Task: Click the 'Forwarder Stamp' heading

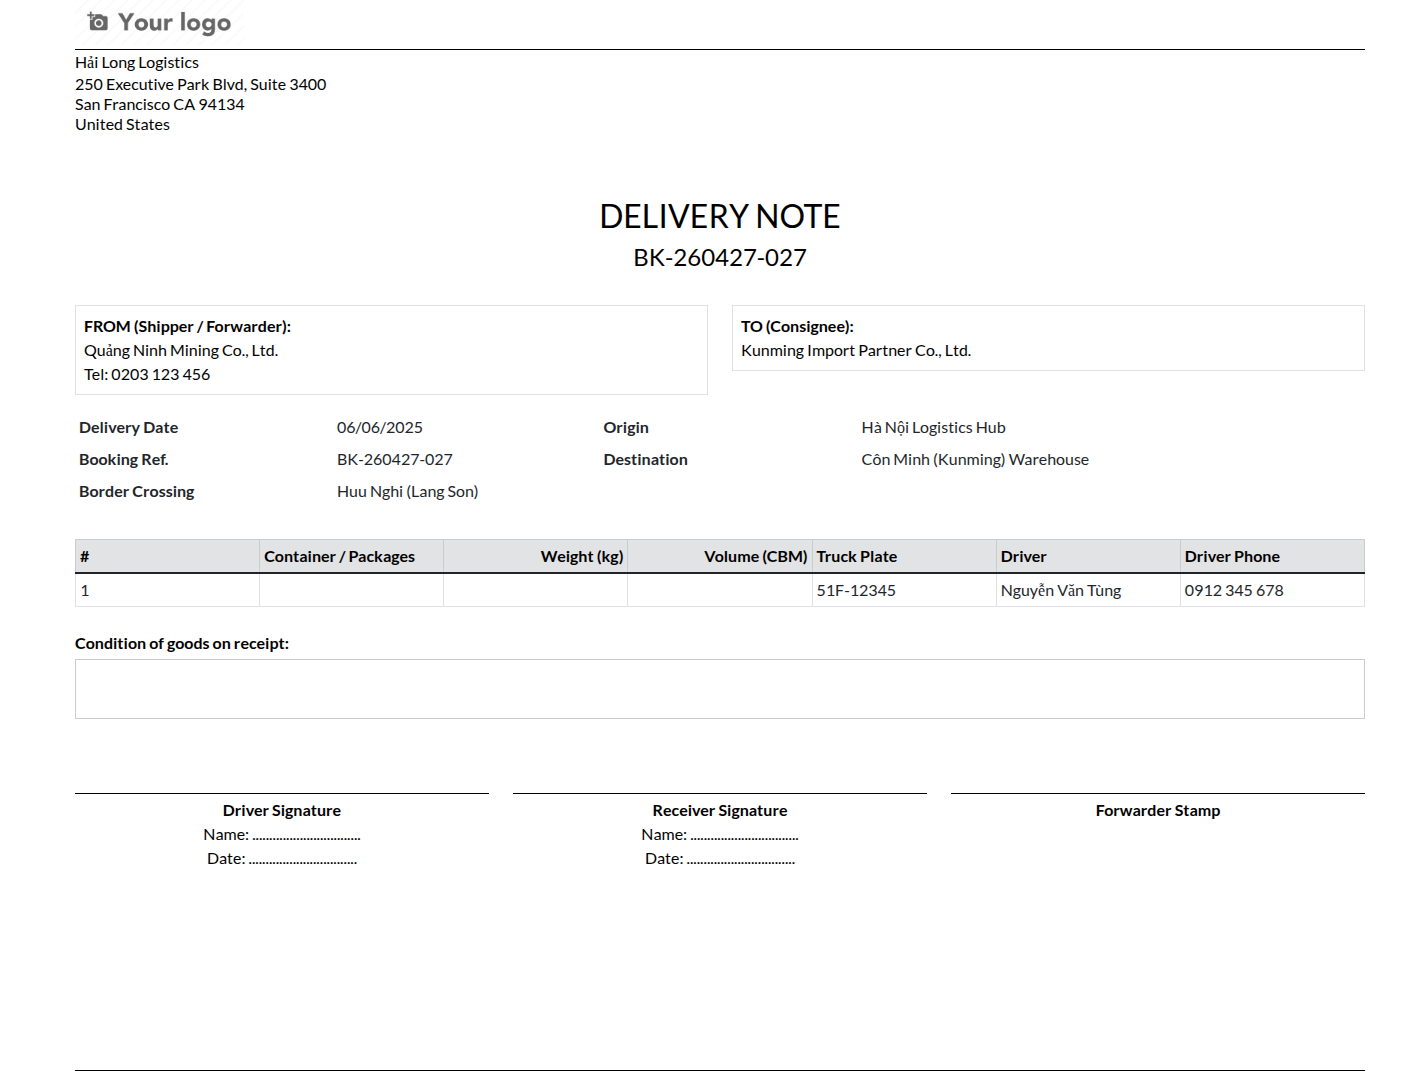Action: click(x=1158, y=810)
